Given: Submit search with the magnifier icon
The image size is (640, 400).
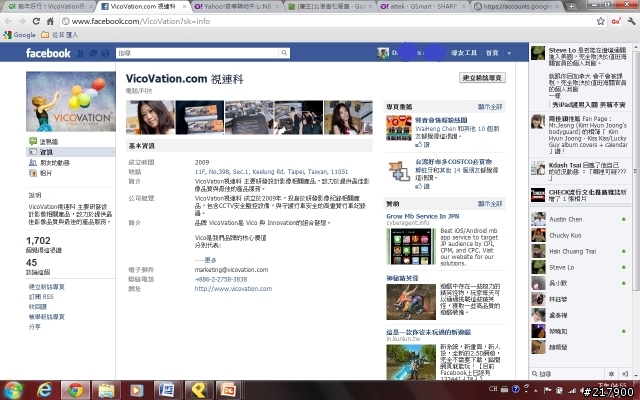Looking at the screenshot, I should pos(284,53).
